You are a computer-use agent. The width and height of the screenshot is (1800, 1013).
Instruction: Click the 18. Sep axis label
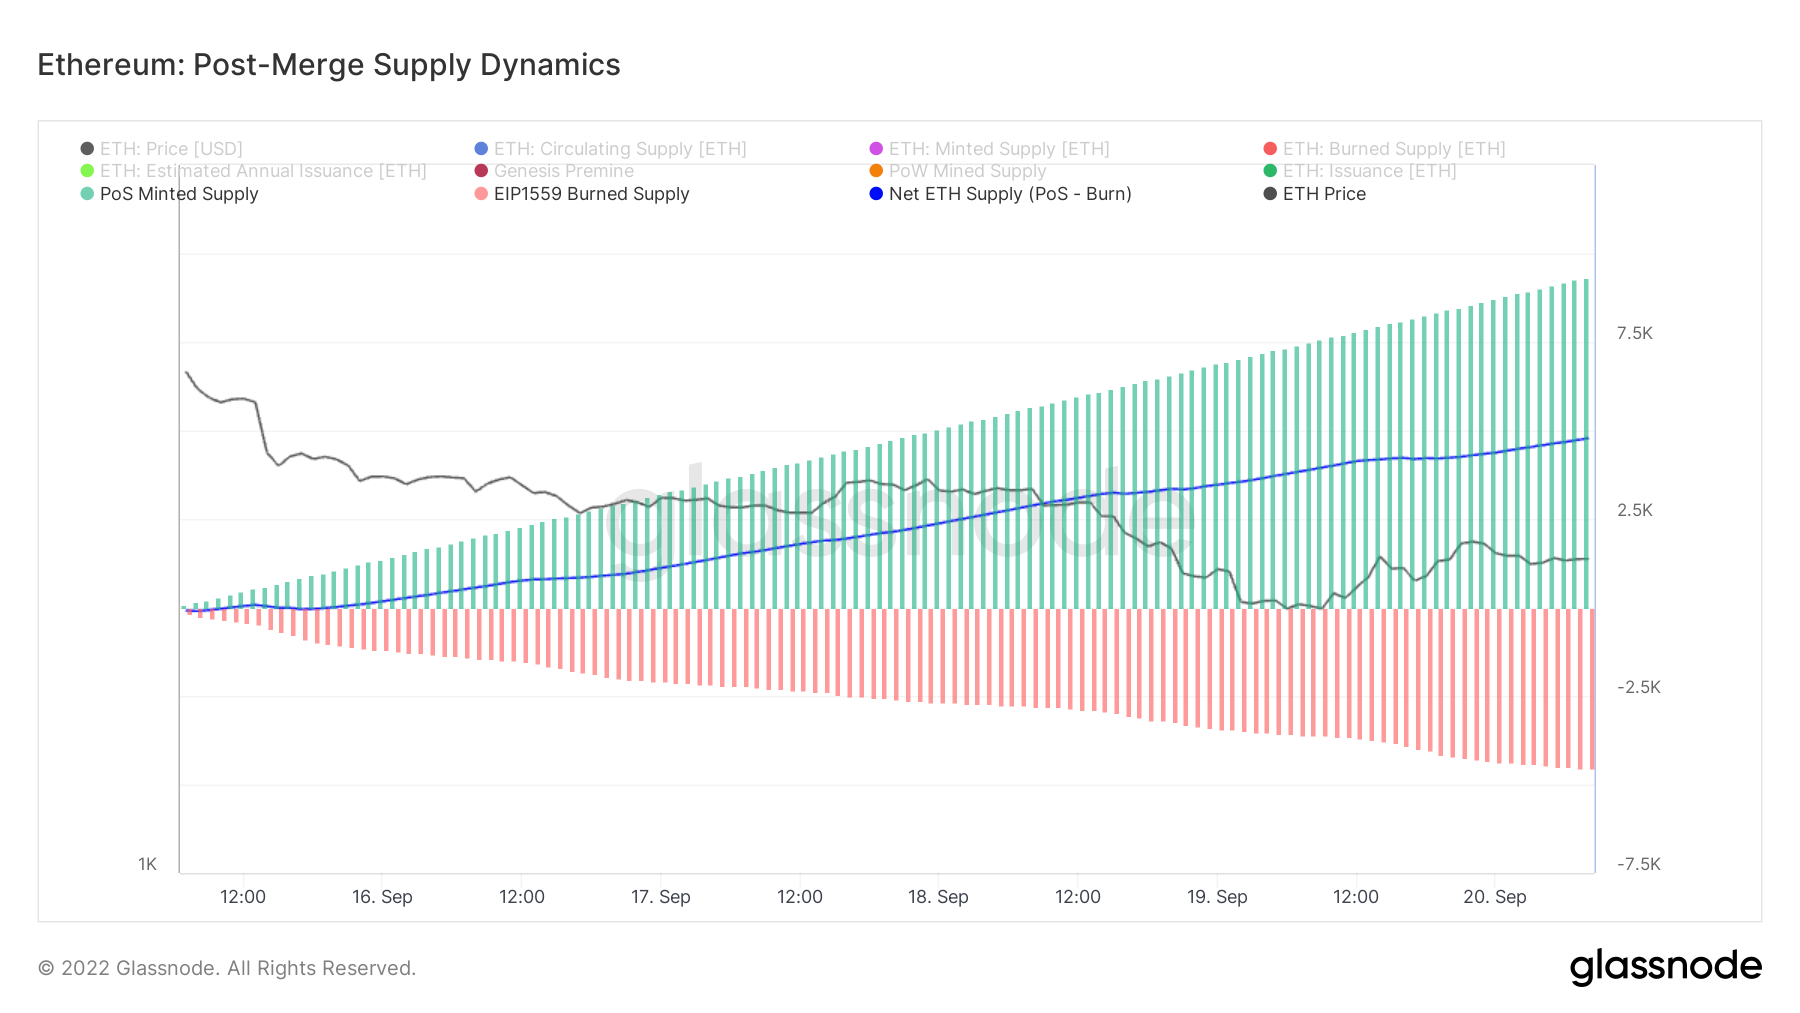point(938,897)
